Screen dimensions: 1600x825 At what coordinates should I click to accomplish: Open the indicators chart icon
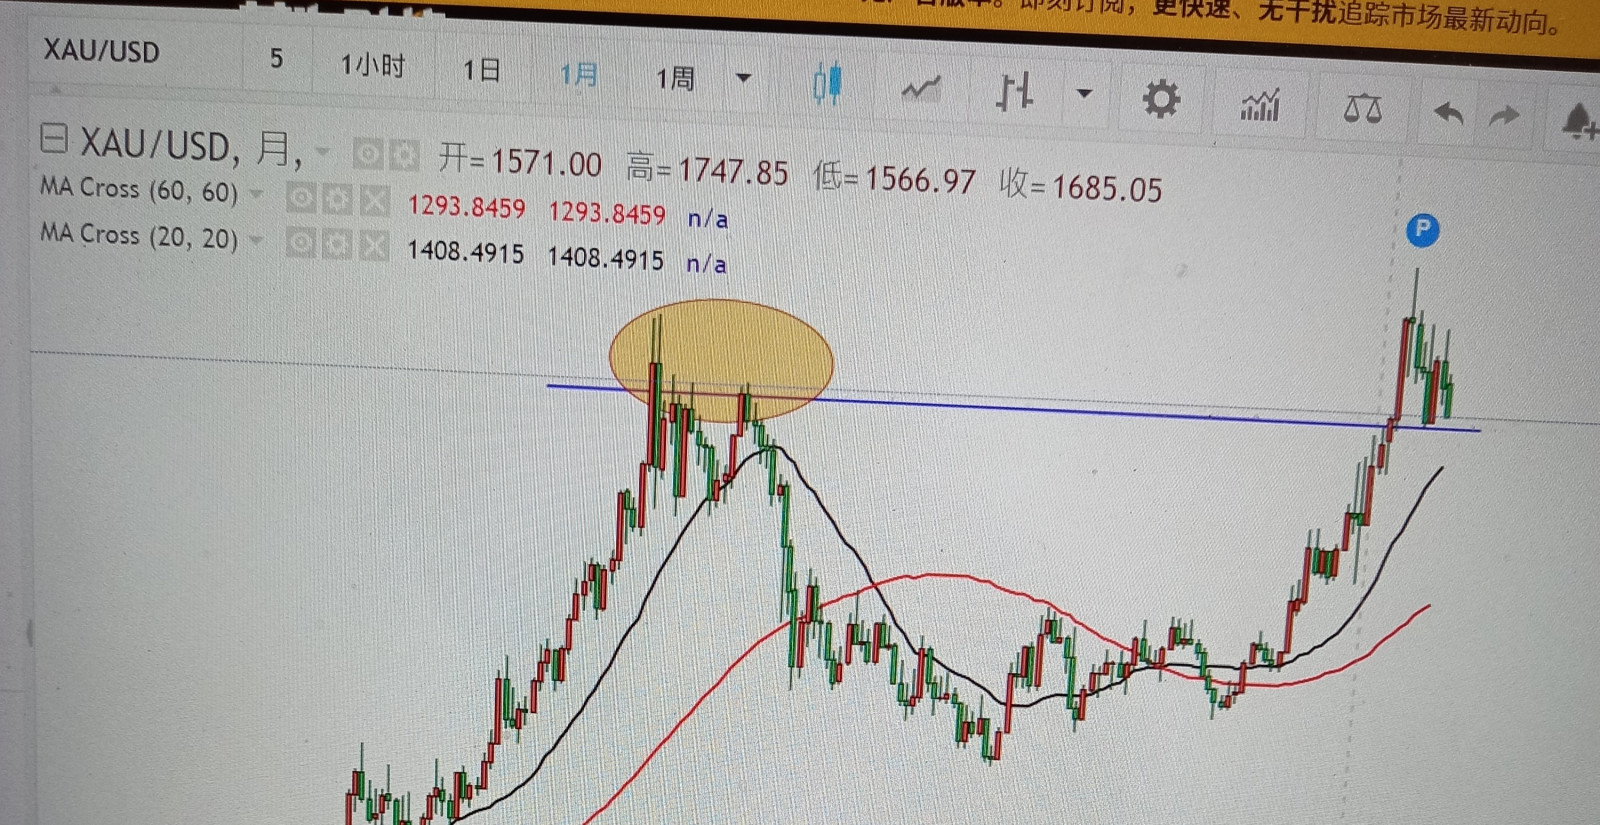(1260, 104)
